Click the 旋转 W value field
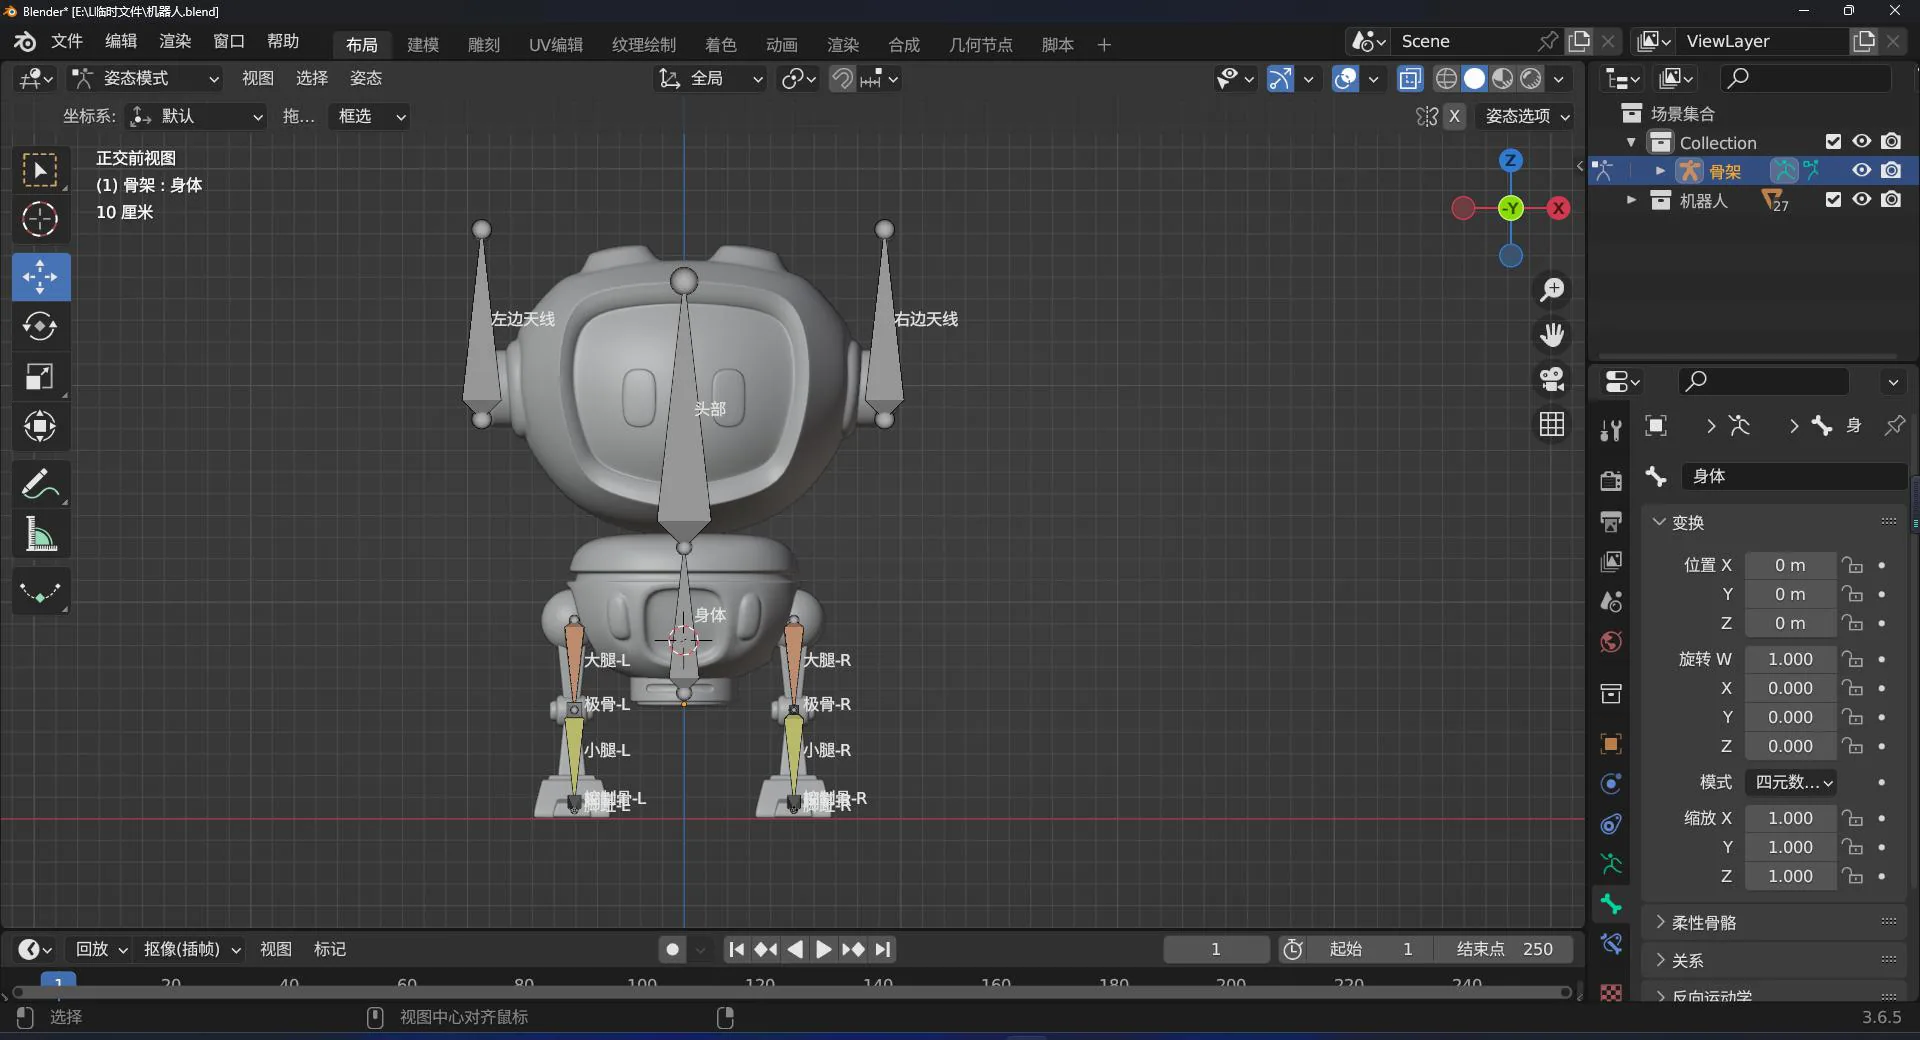 coord(1790,659)
